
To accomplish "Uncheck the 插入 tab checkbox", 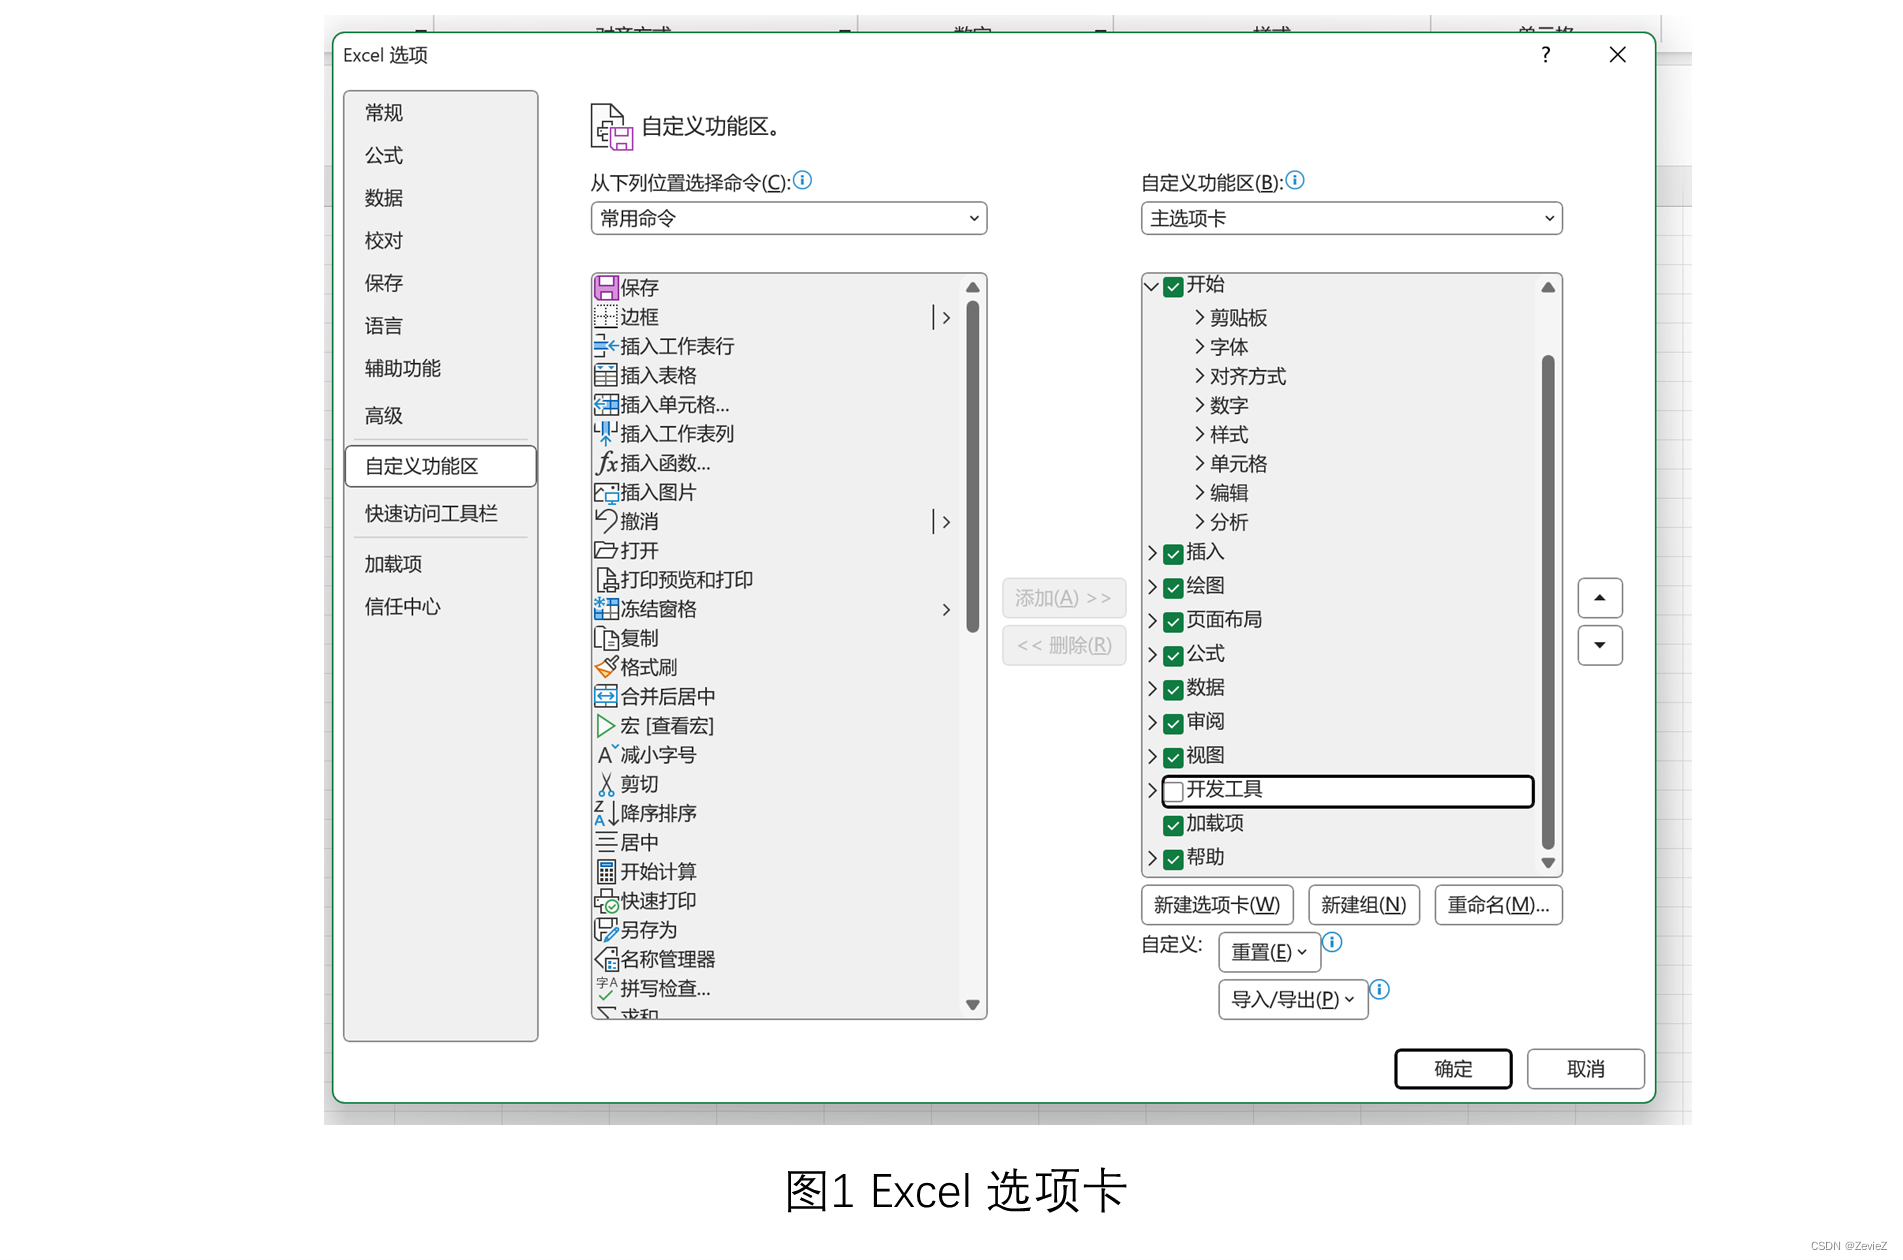I will [x=1174, y=554].
